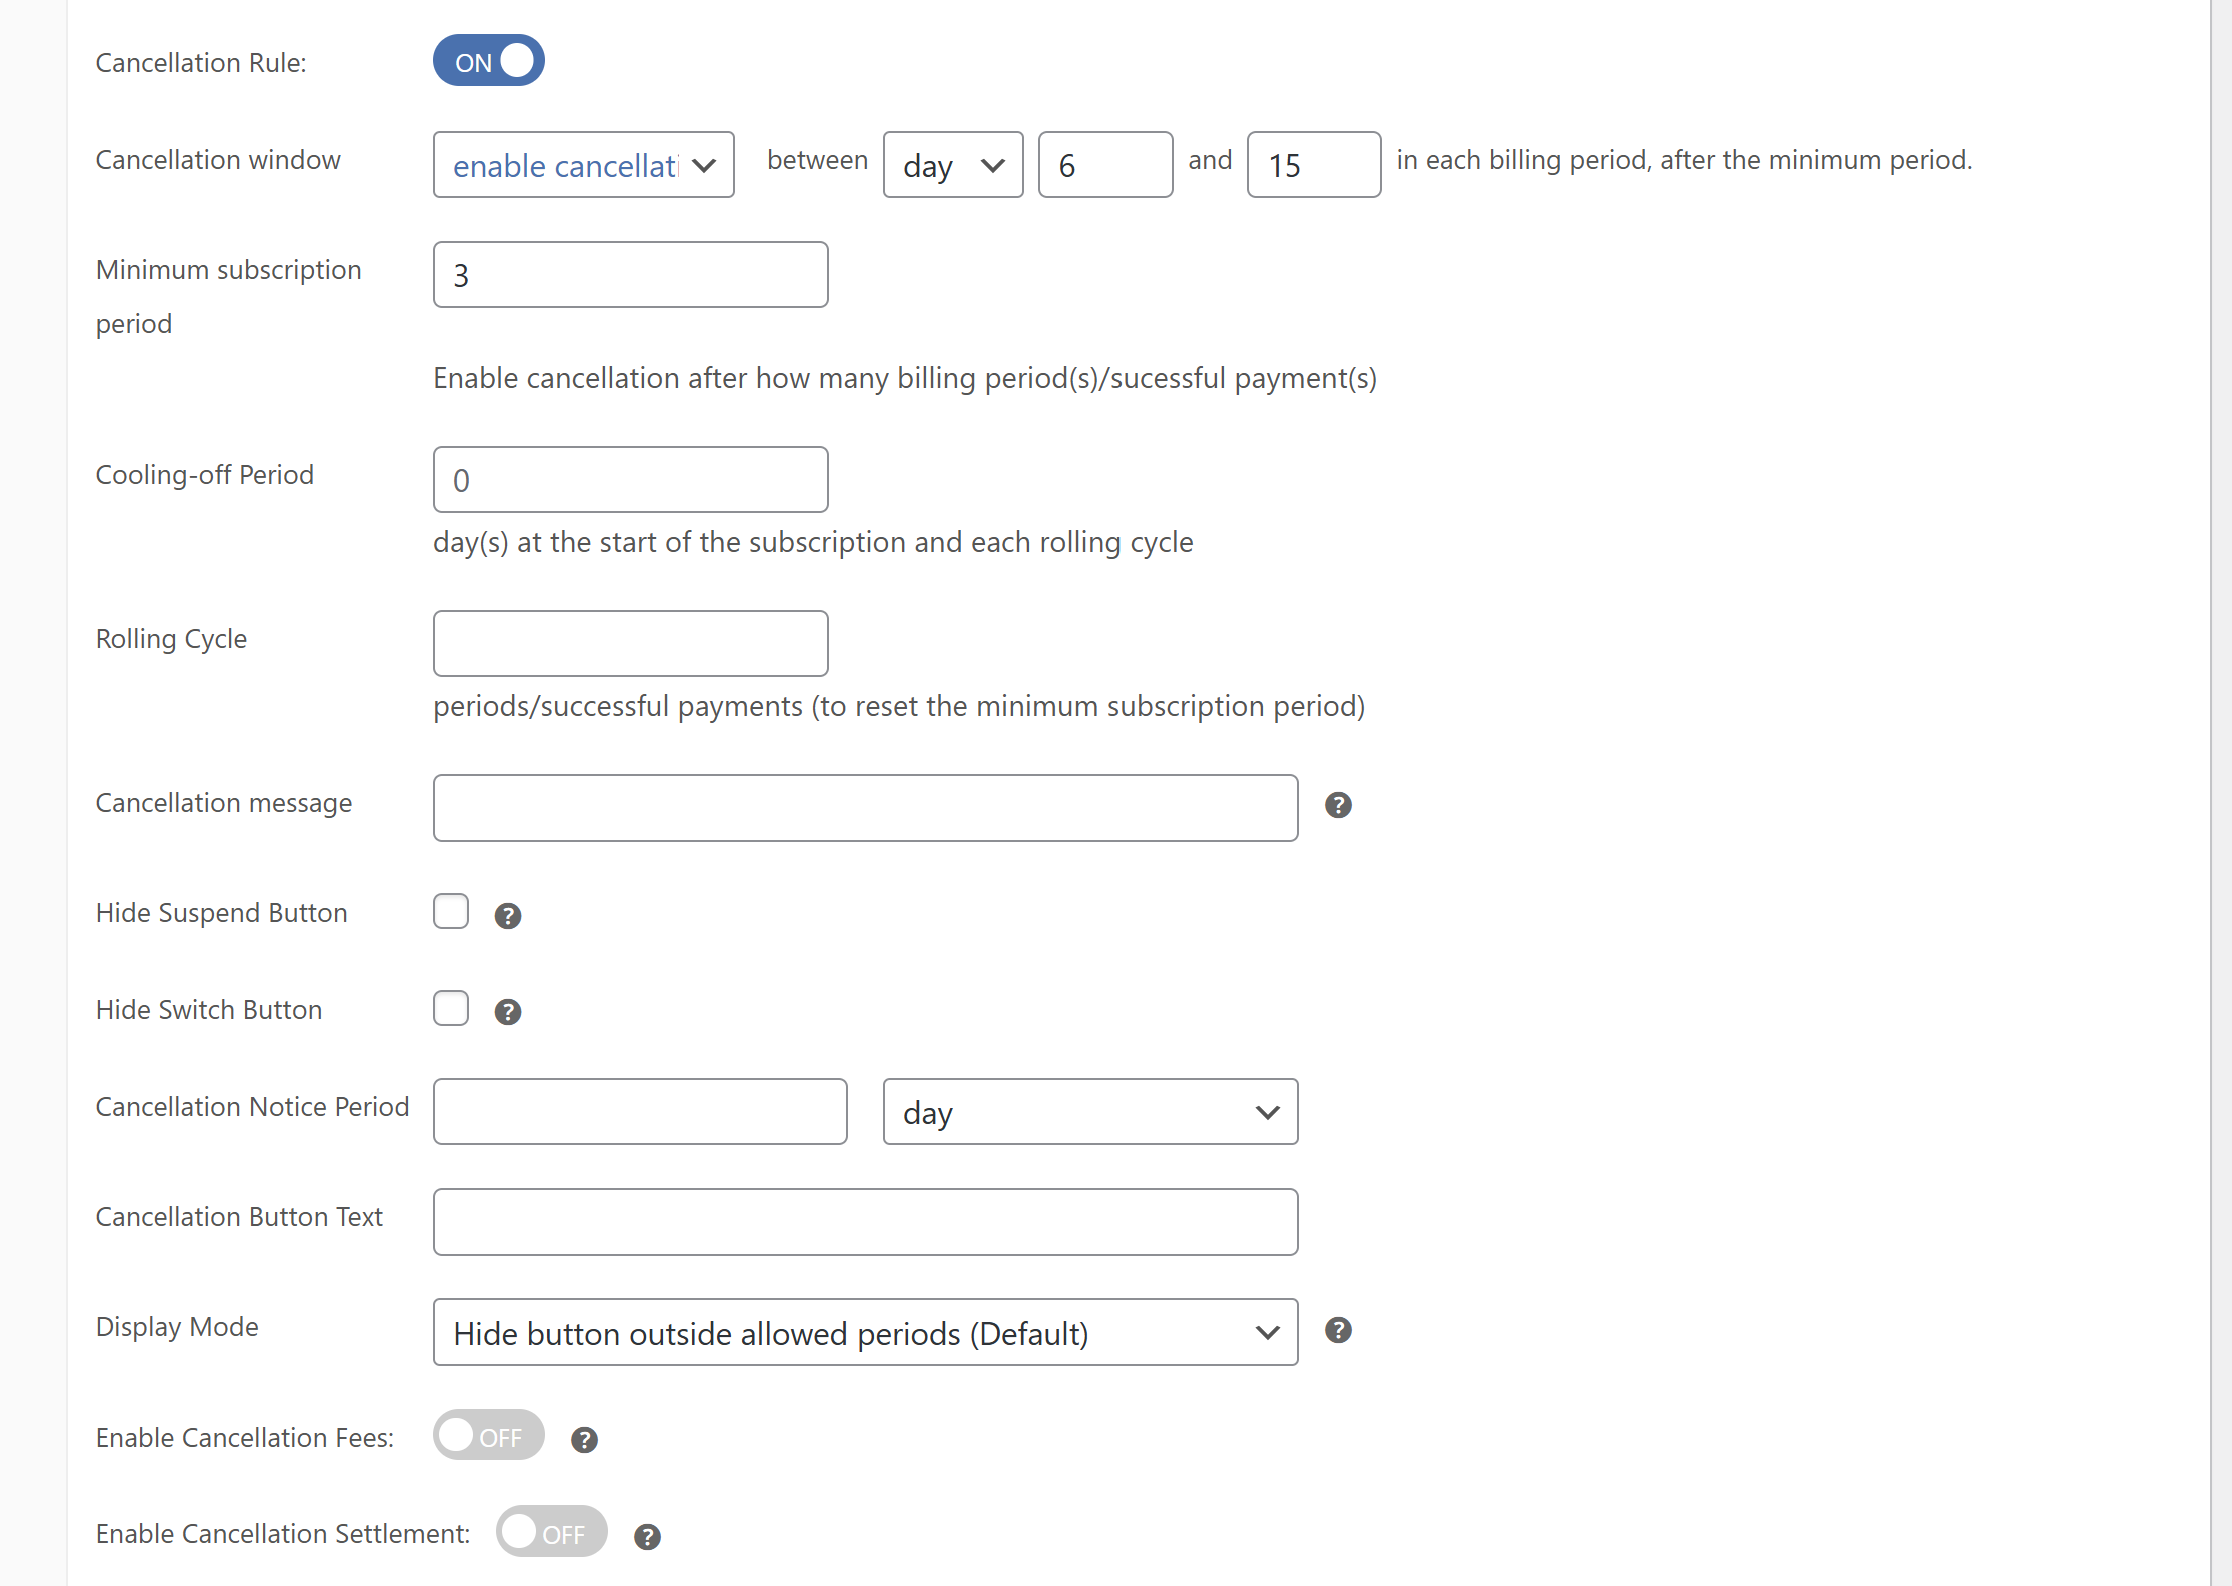
Task: Open the day unit dropdown after 'between'
Action: point(953,165)
